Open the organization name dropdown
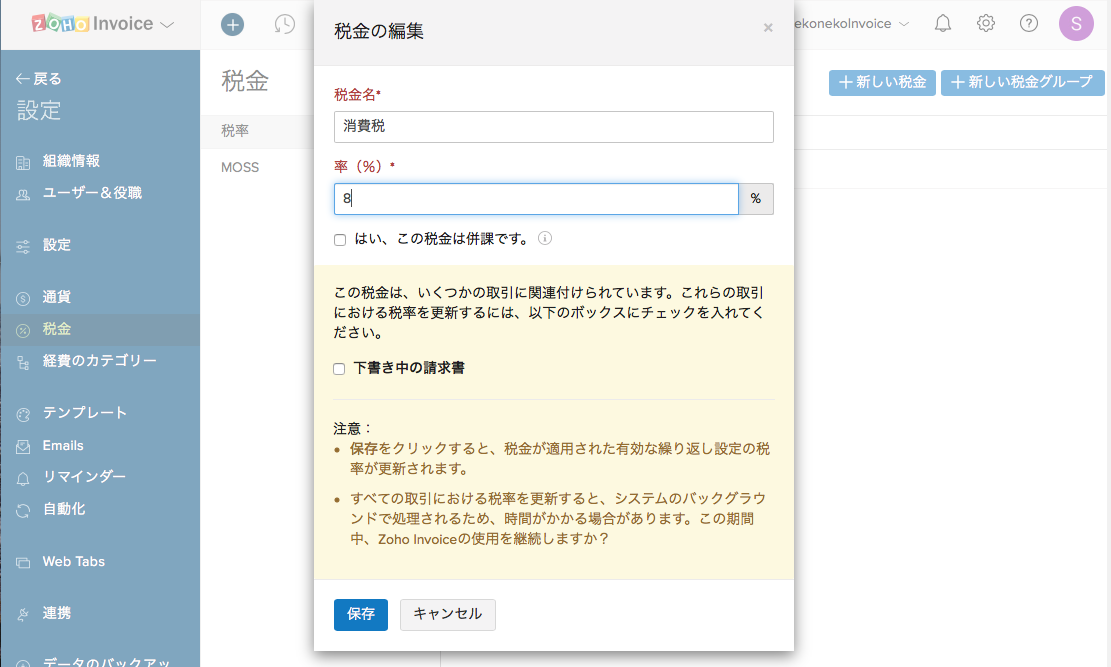The image size is (1111, 667). (850, 24)
